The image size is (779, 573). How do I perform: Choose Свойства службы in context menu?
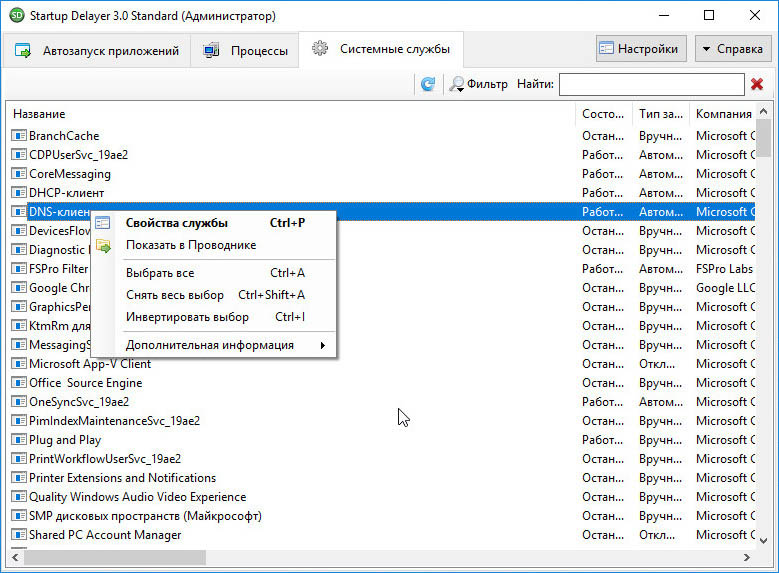(214, 223)
